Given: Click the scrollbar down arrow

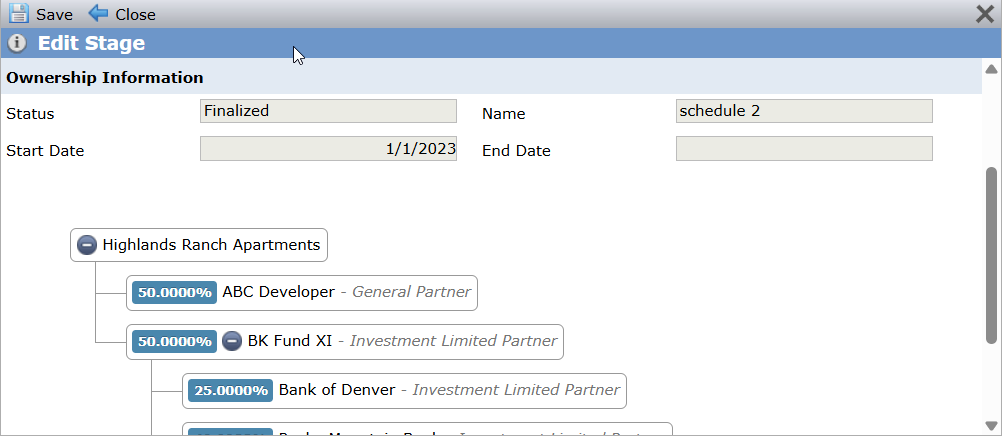Looking at the screenshot, I should point(991,425).
